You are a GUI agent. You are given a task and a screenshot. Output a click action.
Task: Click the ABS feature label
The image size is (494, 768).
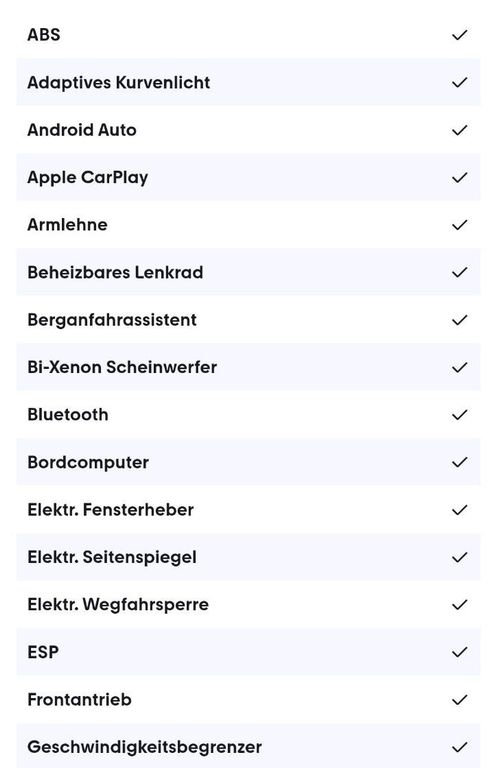coord(44,35)
